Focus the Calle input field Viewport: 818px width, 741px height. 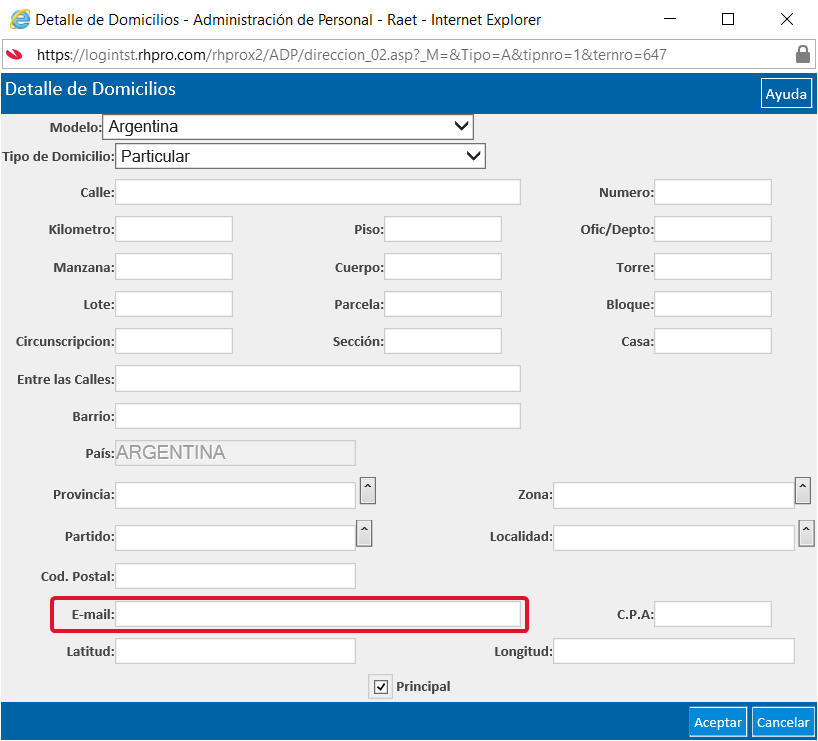click(318, 192)
